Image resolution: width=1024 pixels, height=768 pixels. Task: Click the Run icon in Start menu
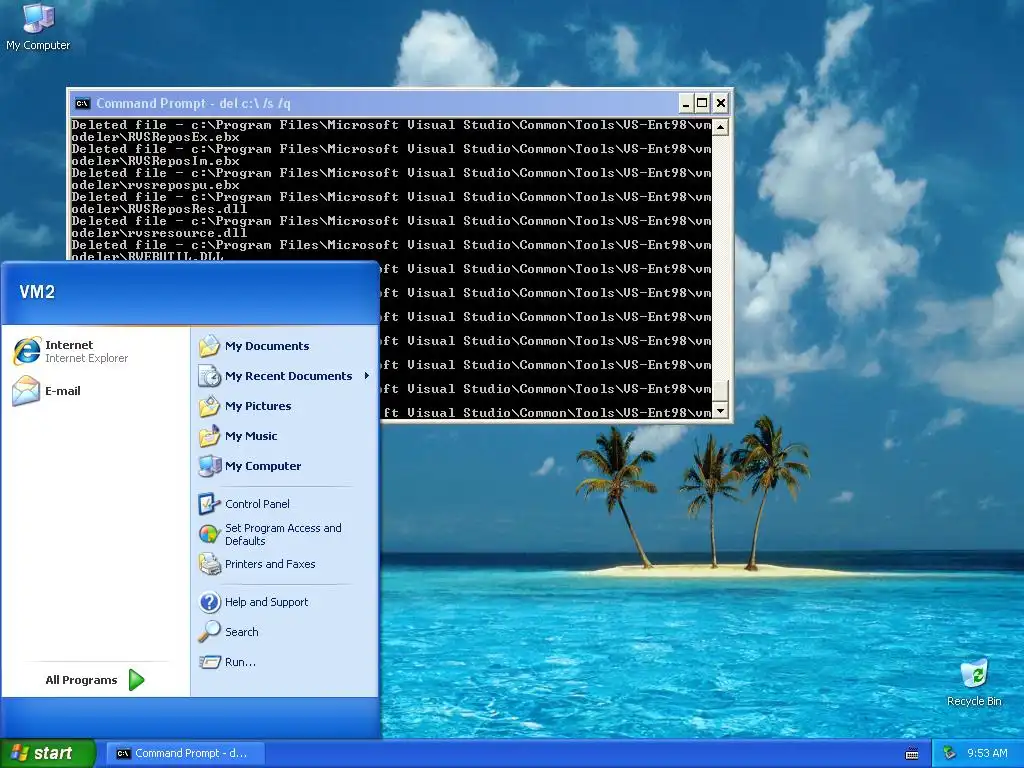210,662
